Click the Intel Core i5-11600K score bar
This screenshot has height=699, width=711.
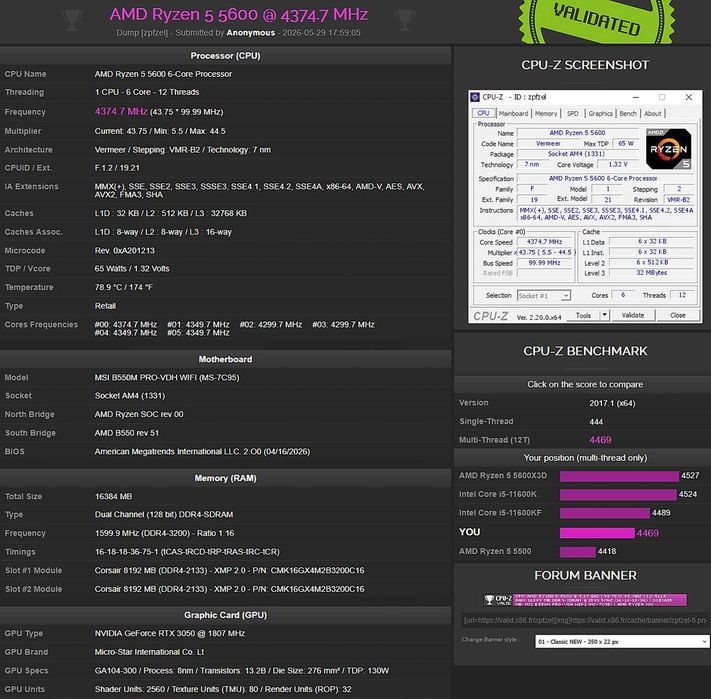(x=618, y=494)
